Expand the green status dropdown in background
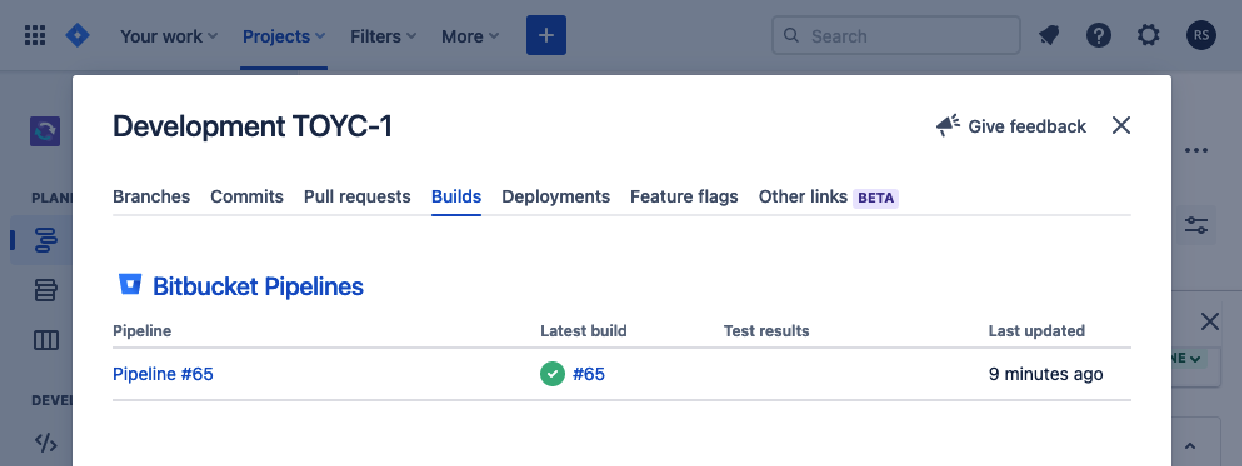 coord(1189,357)
